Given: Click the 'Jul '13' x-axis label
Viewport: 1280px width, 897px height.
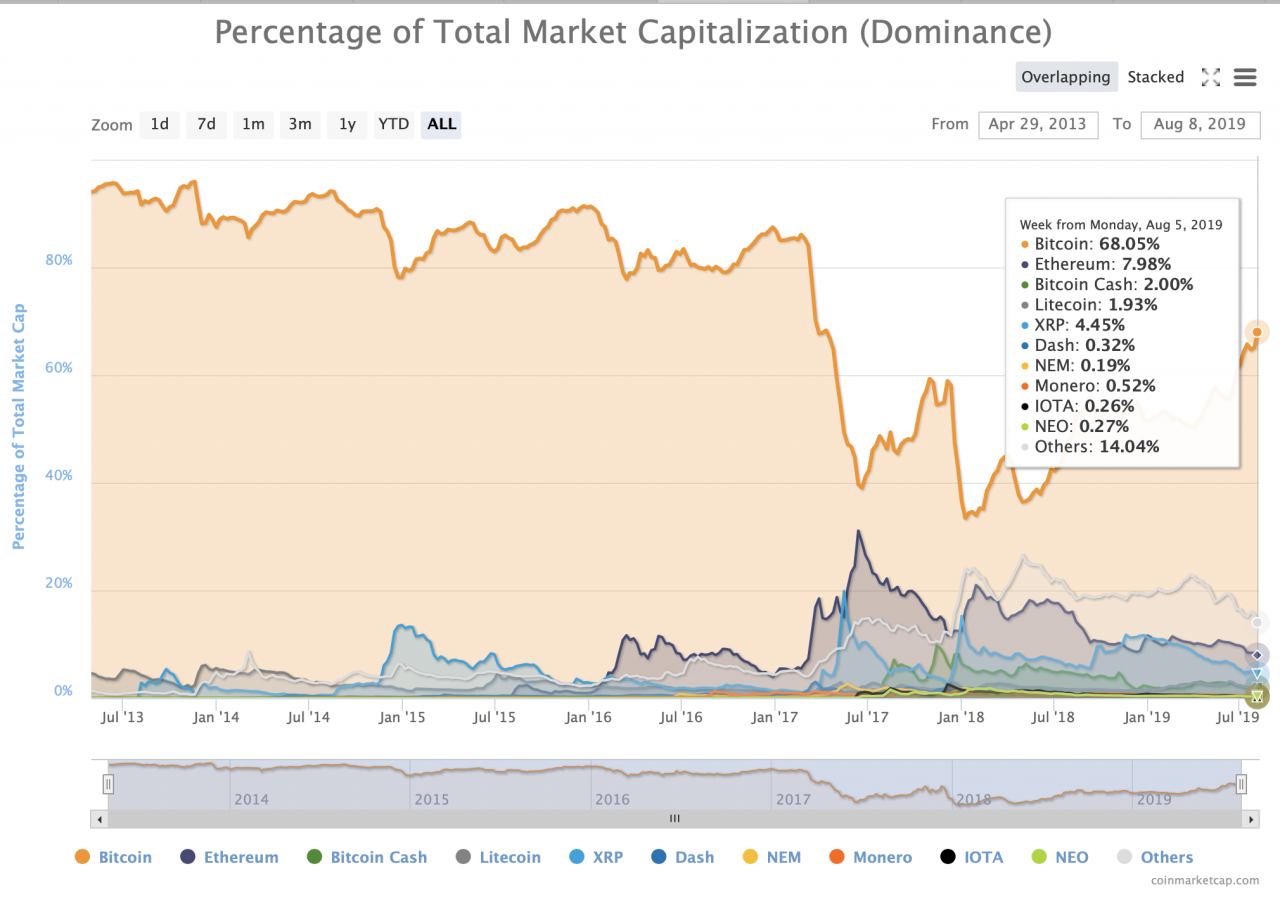Looking at the screenshot, I should click(123, 717).
